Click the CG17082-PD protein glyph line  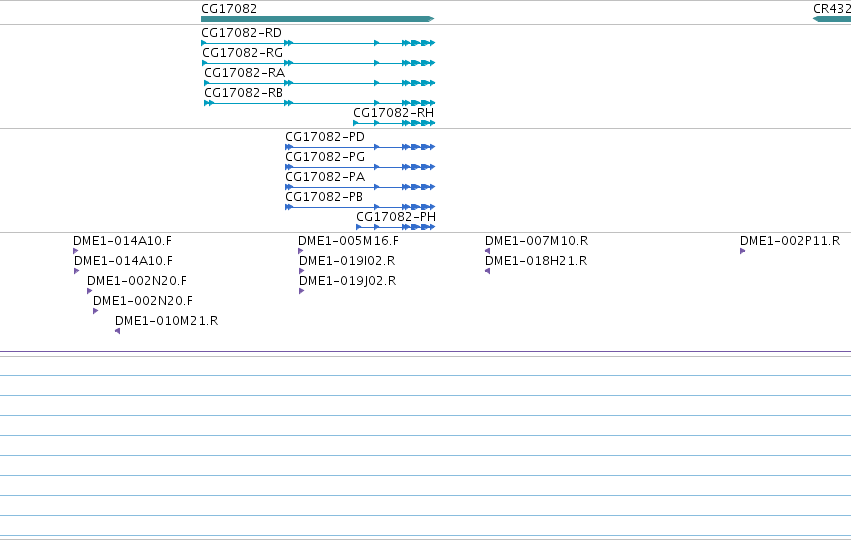[360, 147]
